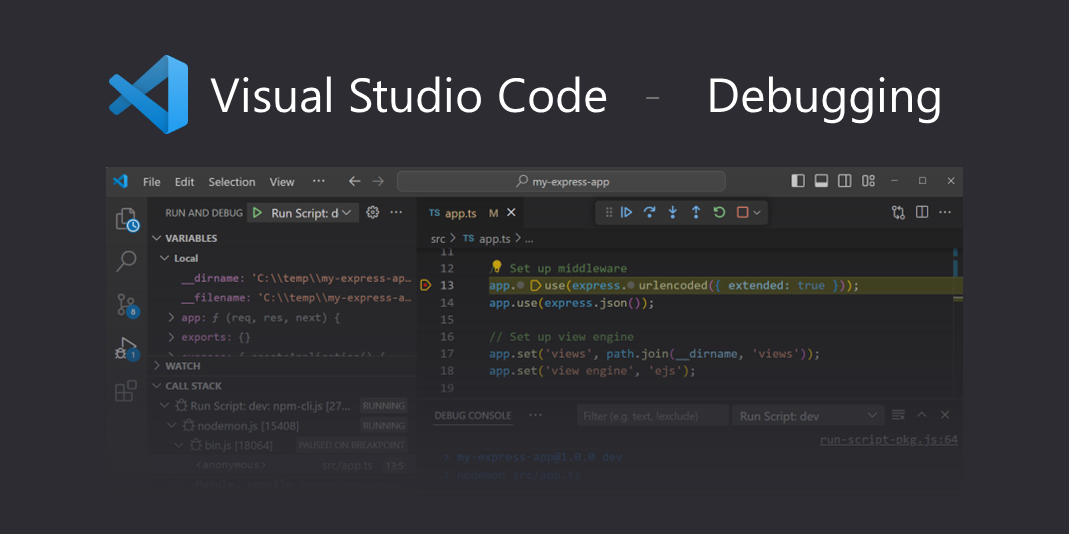
Task: Click Step Into in debug toolbar
Action: point(672,212)
